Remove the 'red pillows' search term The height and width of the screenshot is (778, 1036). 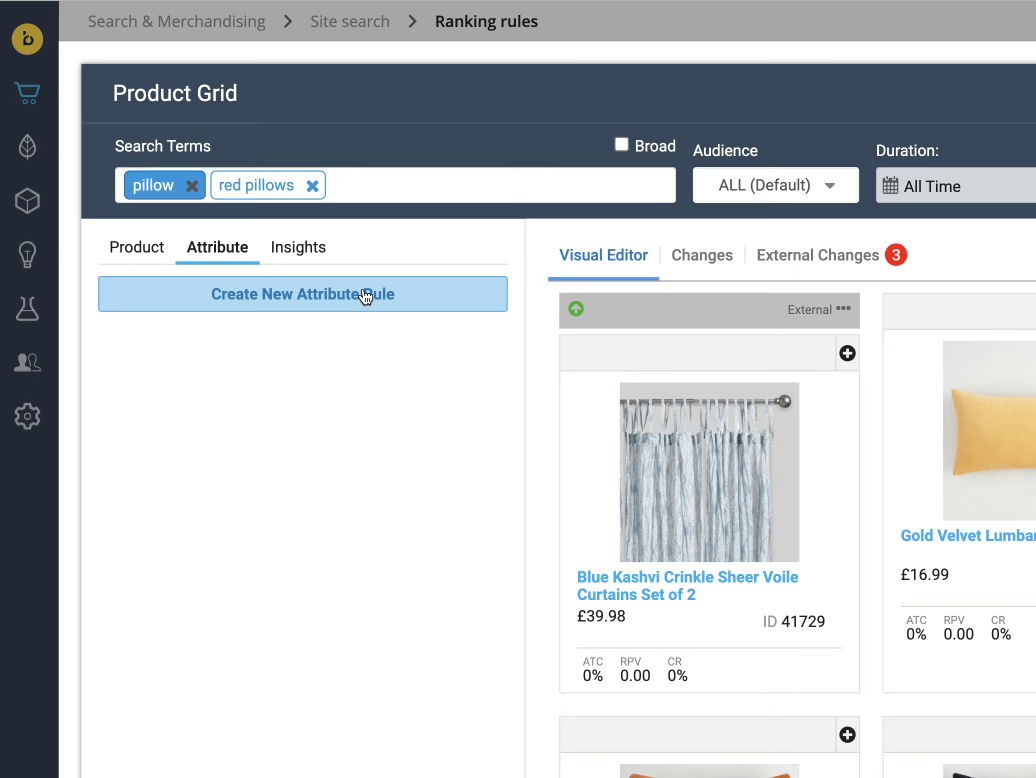(313, 186)
